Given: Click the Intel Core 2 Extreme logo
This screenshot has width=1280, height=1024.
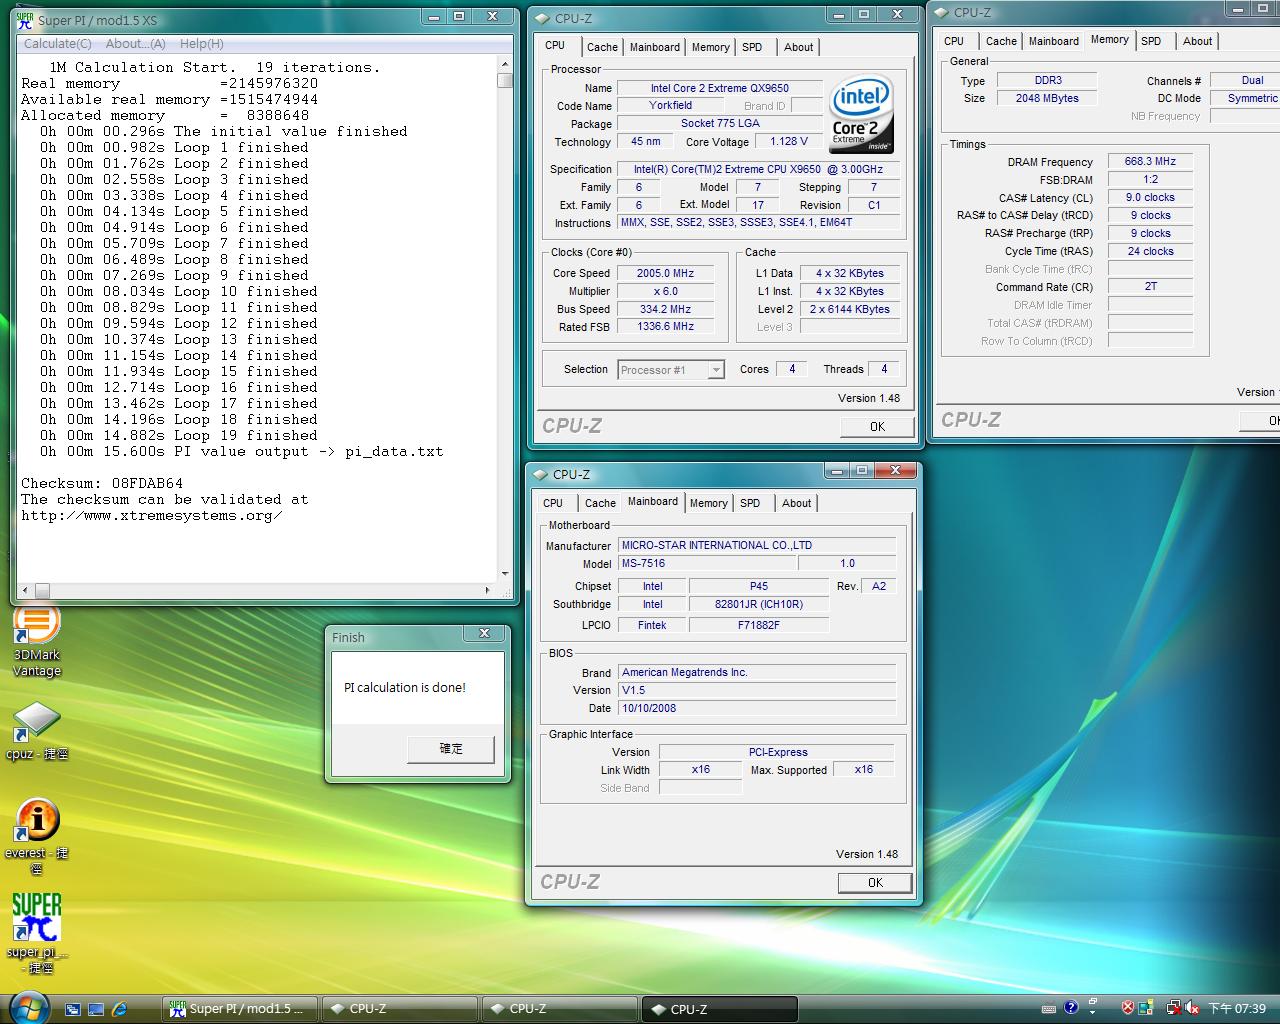Looking at the screenshot, I should (x=861, y=113).
